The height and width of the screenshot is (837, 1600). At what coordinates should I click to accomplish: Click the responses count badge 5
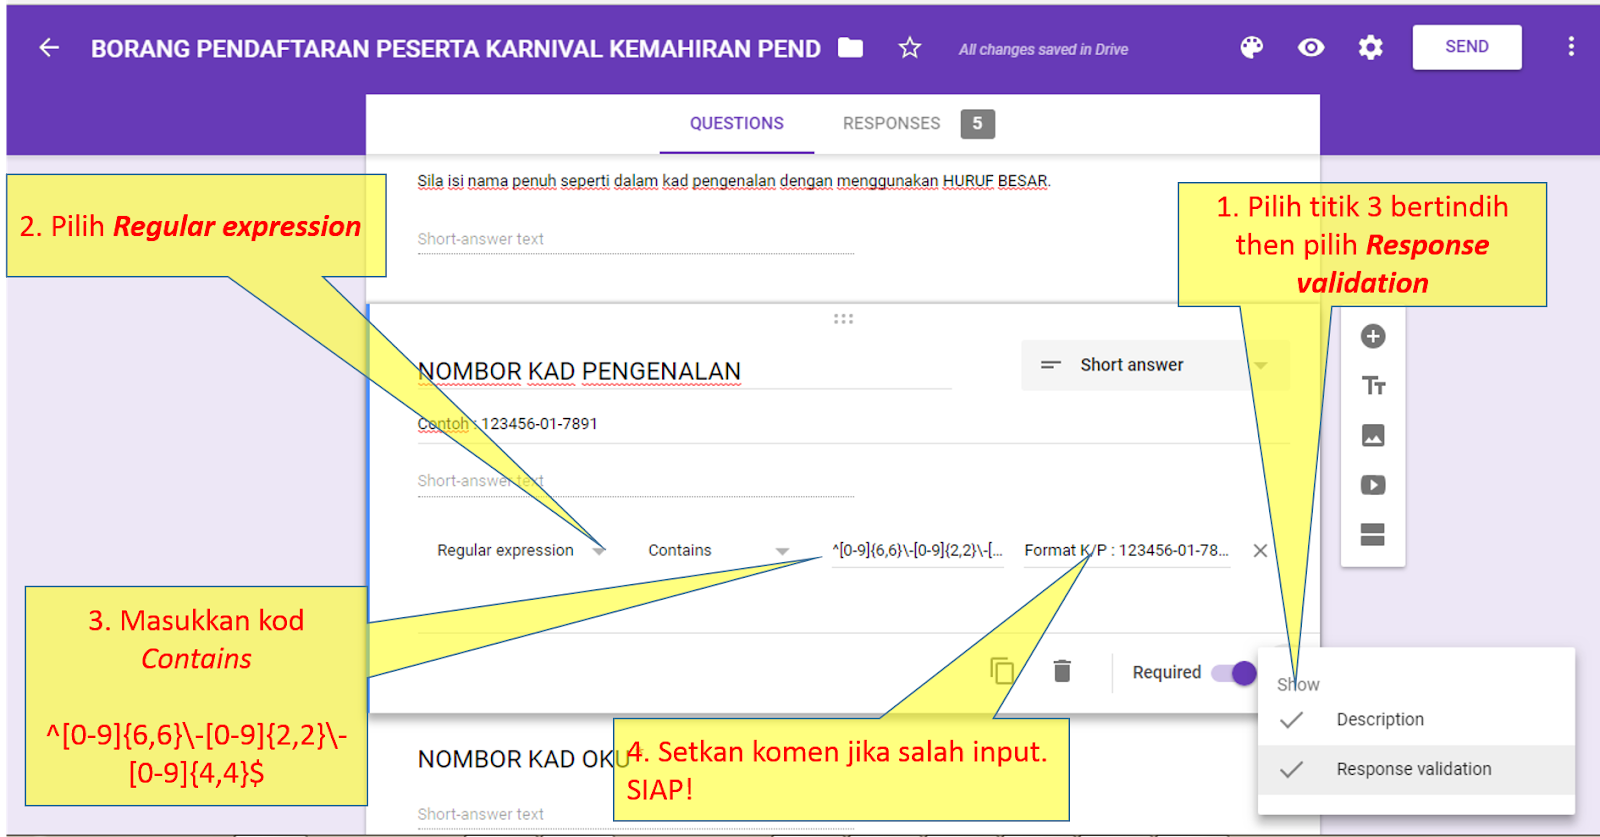[x=977, y=123]
